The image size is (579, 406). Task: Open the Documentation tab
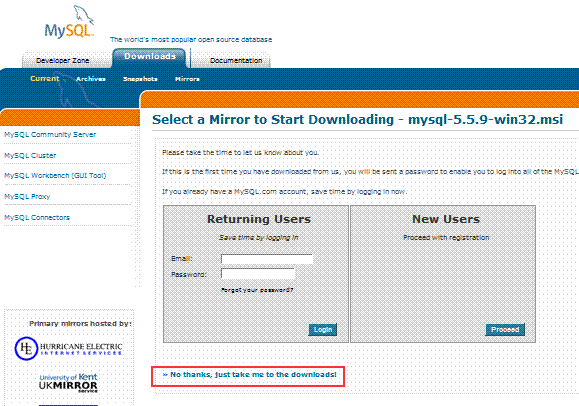point(236,60)
